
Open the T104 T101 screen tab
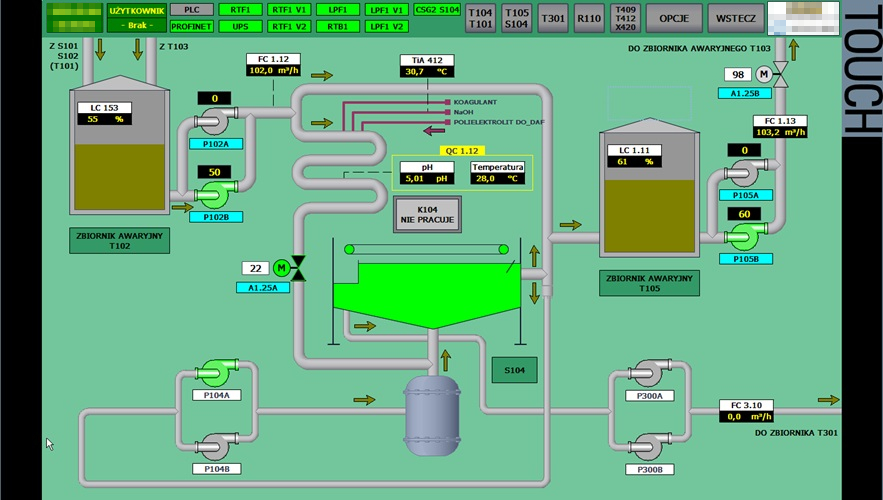[x=480, y=17]
